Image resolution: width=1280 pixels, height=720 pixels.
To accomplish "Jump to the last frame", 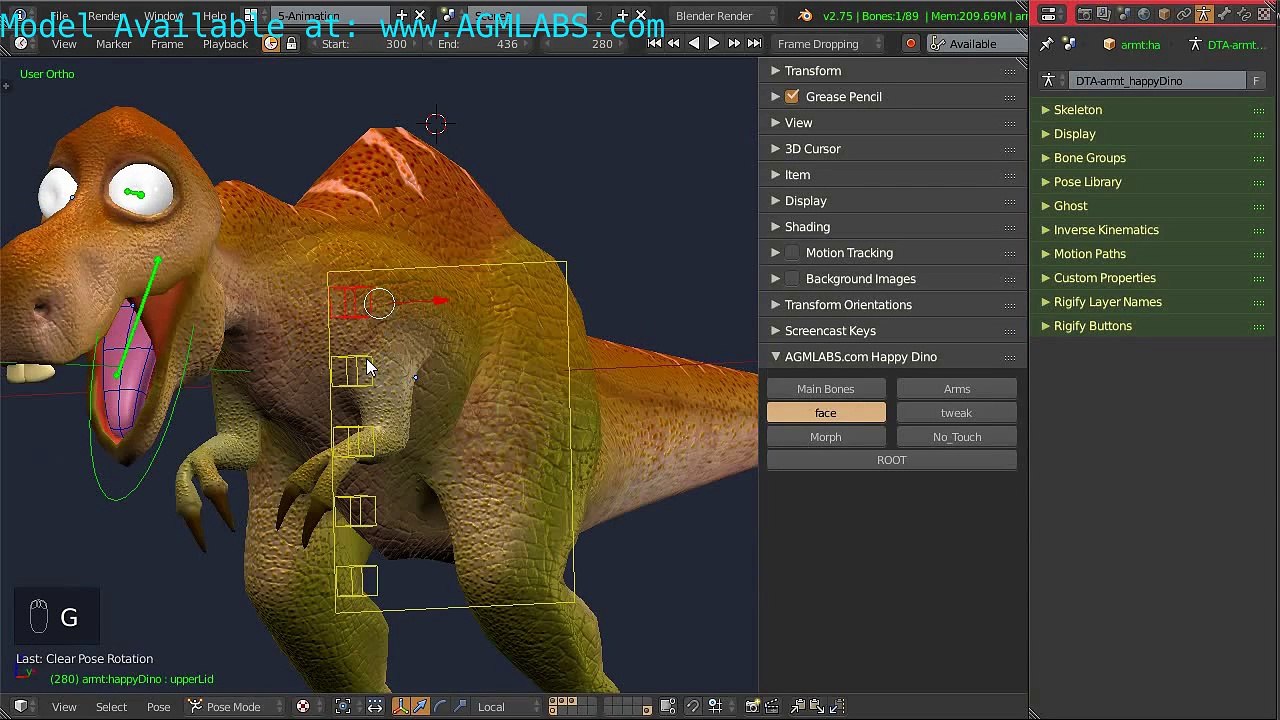I will coord(754,44).
